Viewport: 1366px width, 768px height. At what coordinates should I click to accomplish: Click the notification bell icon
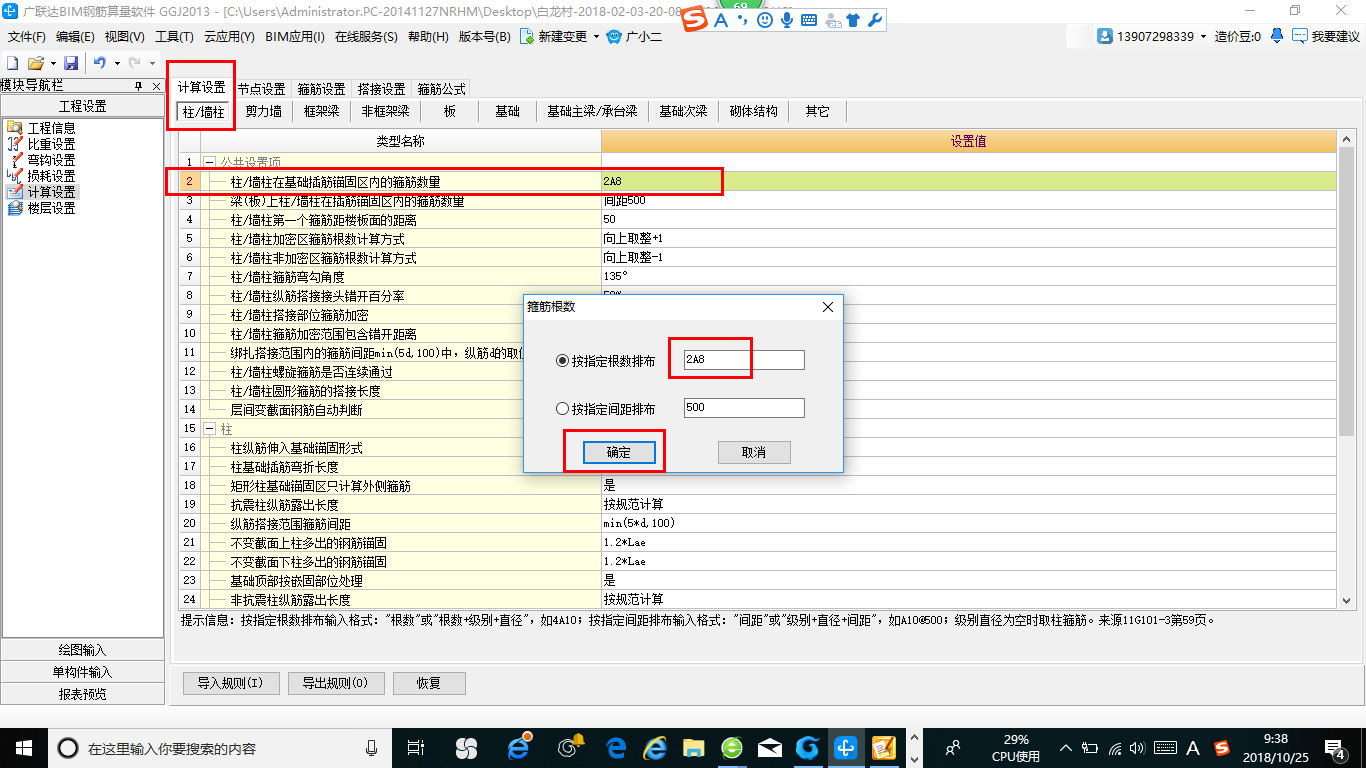(x=1277, y=36)
